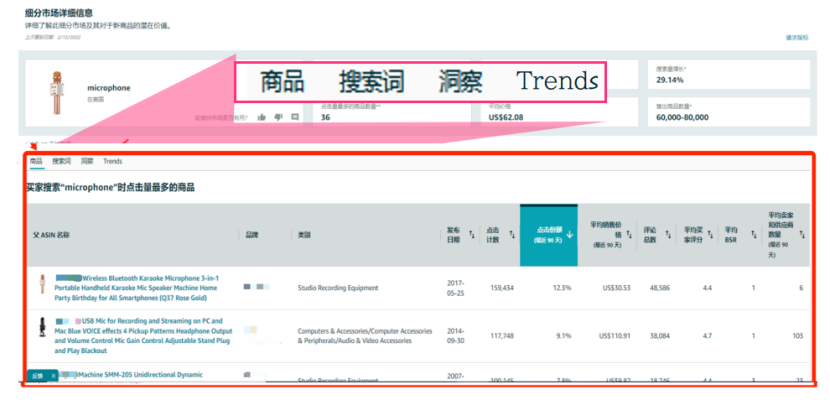Switch to the small 搜索词 tab
830x405 pixels.
pyautogui.click(x=61, y=161)
